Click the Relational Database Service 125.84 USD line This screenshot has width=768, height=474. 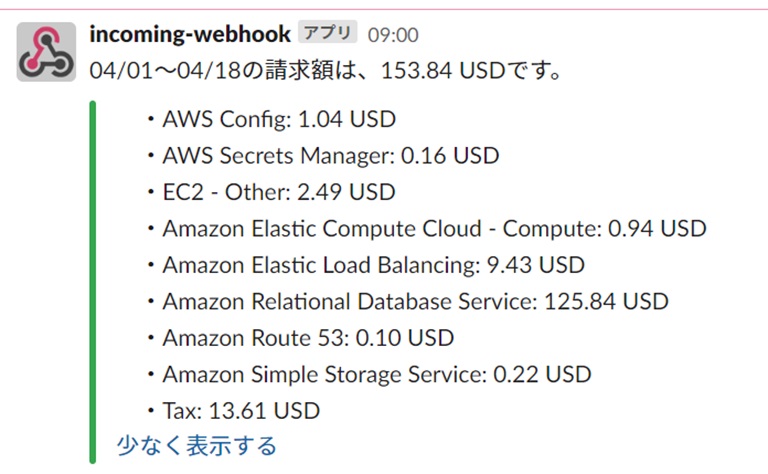(x=415, y=301)
